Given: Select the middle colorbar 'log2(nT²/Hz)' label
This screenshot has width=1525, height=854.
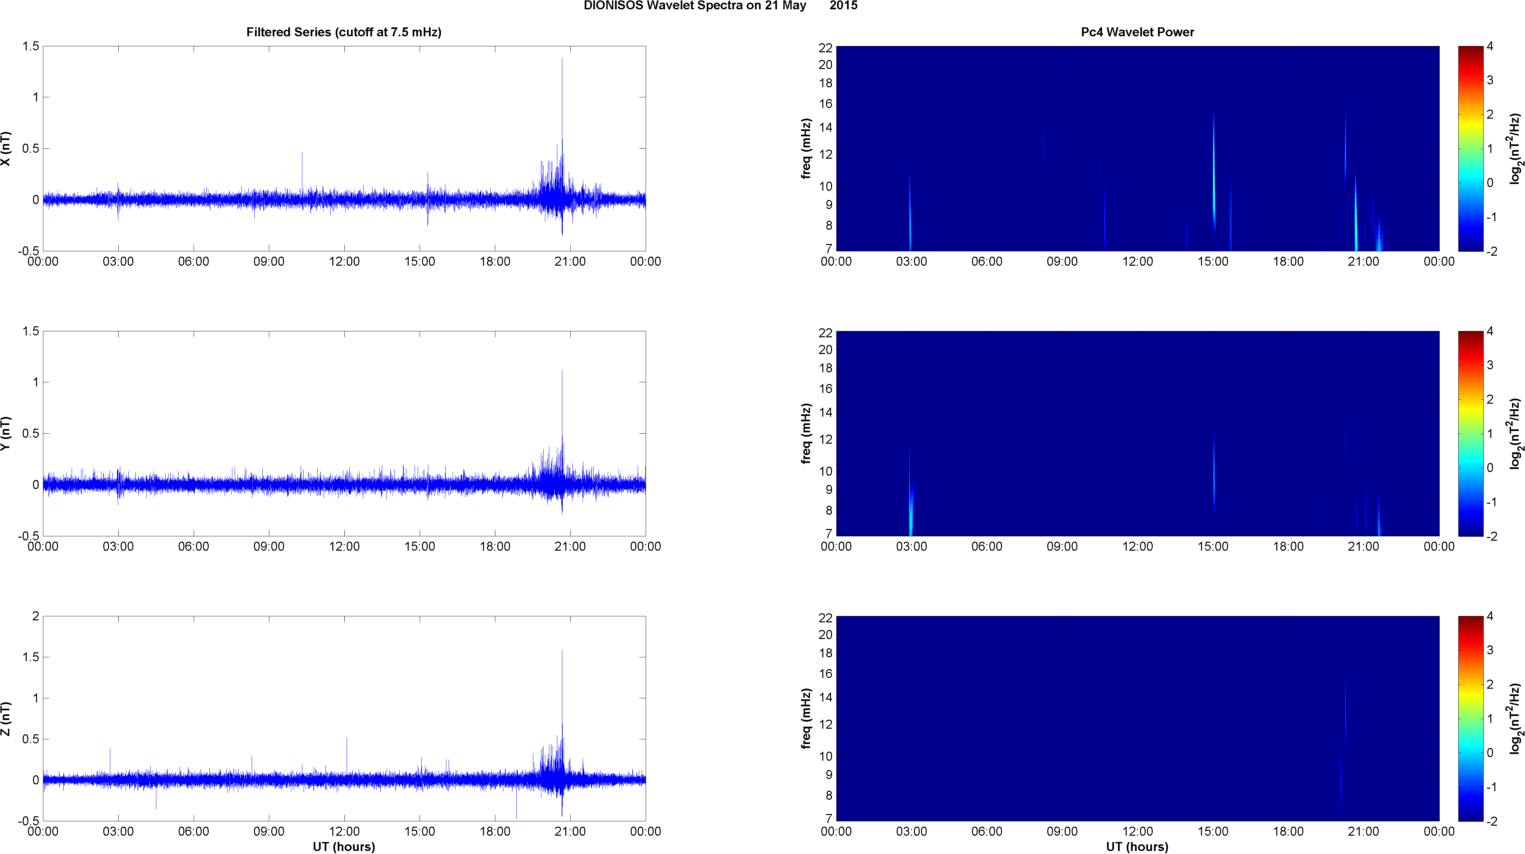Looking at the screenshot, I should coord(1517,434).
